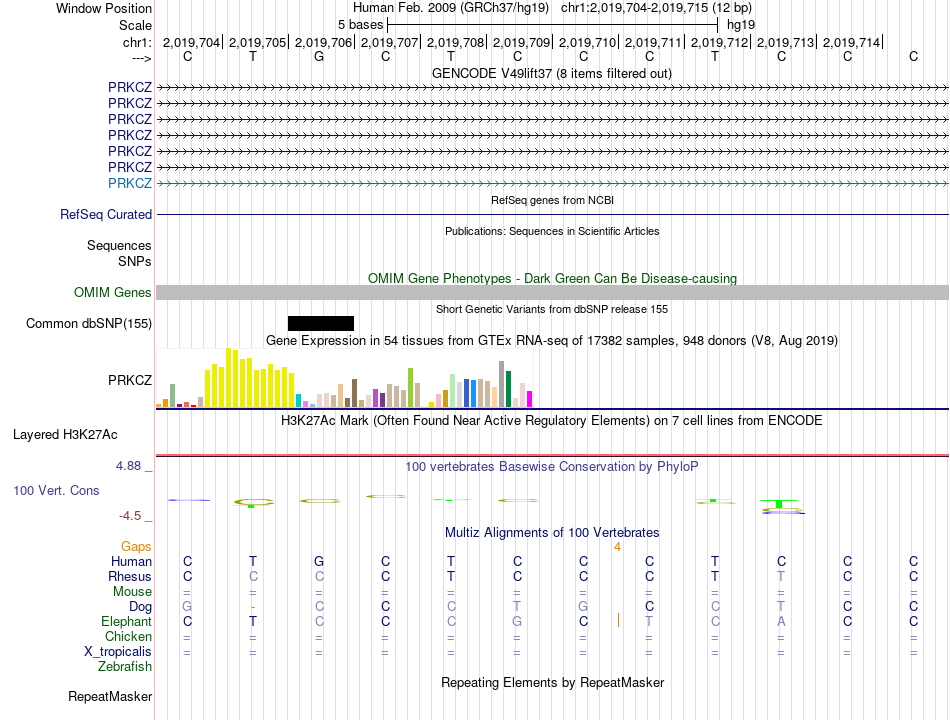Open Short Genetic Variants from dbSNP title
The height and width of the screenshot is (720, 950).
[x=552, y=309]
